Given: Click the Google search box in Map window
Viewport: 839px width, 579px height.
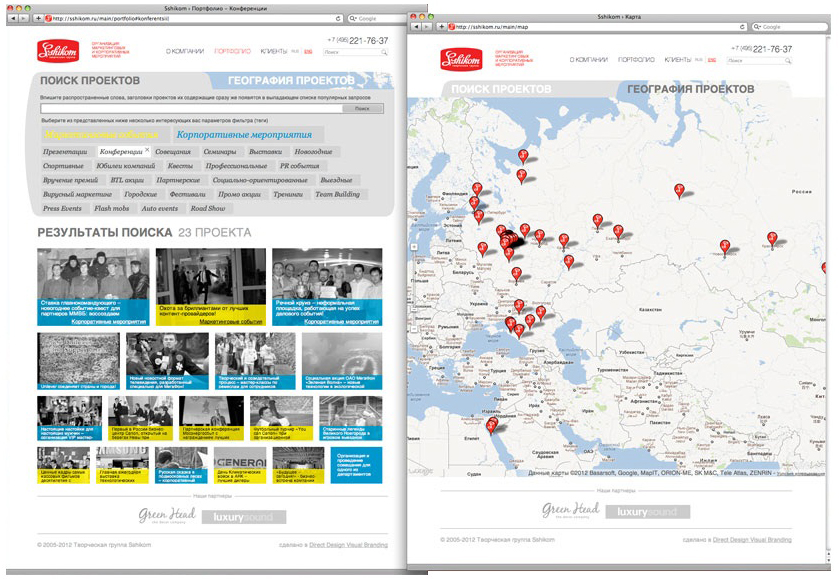Looking at the screenshot, I should [x=790, y=27].
